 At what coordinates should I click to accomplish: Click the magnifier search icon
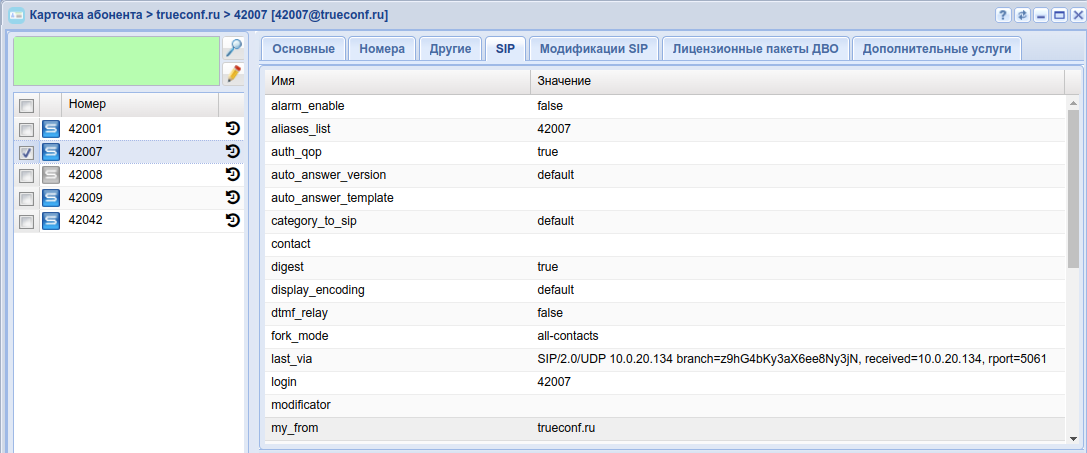[x=233, y=48]
